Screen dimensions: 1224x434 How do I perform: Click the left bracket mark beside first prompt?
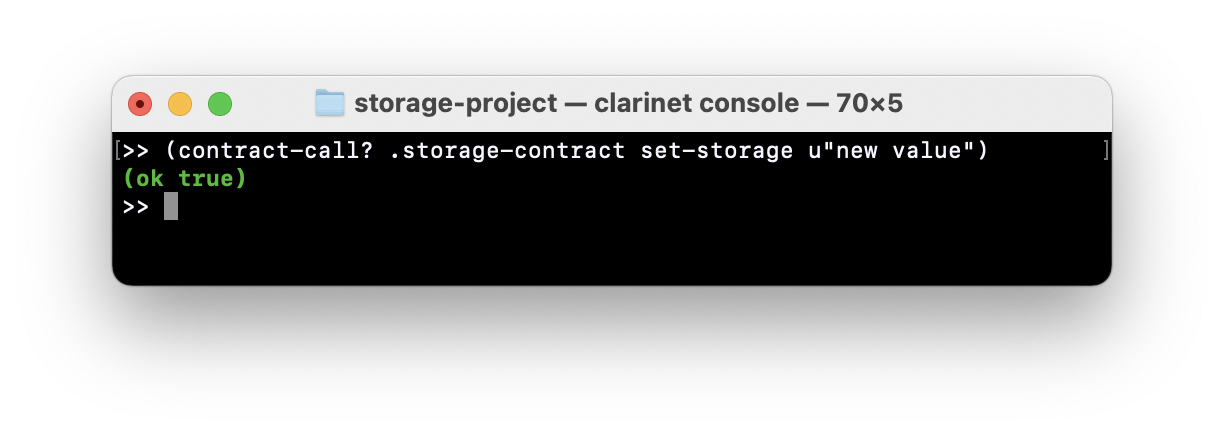[x=118, y=151]
